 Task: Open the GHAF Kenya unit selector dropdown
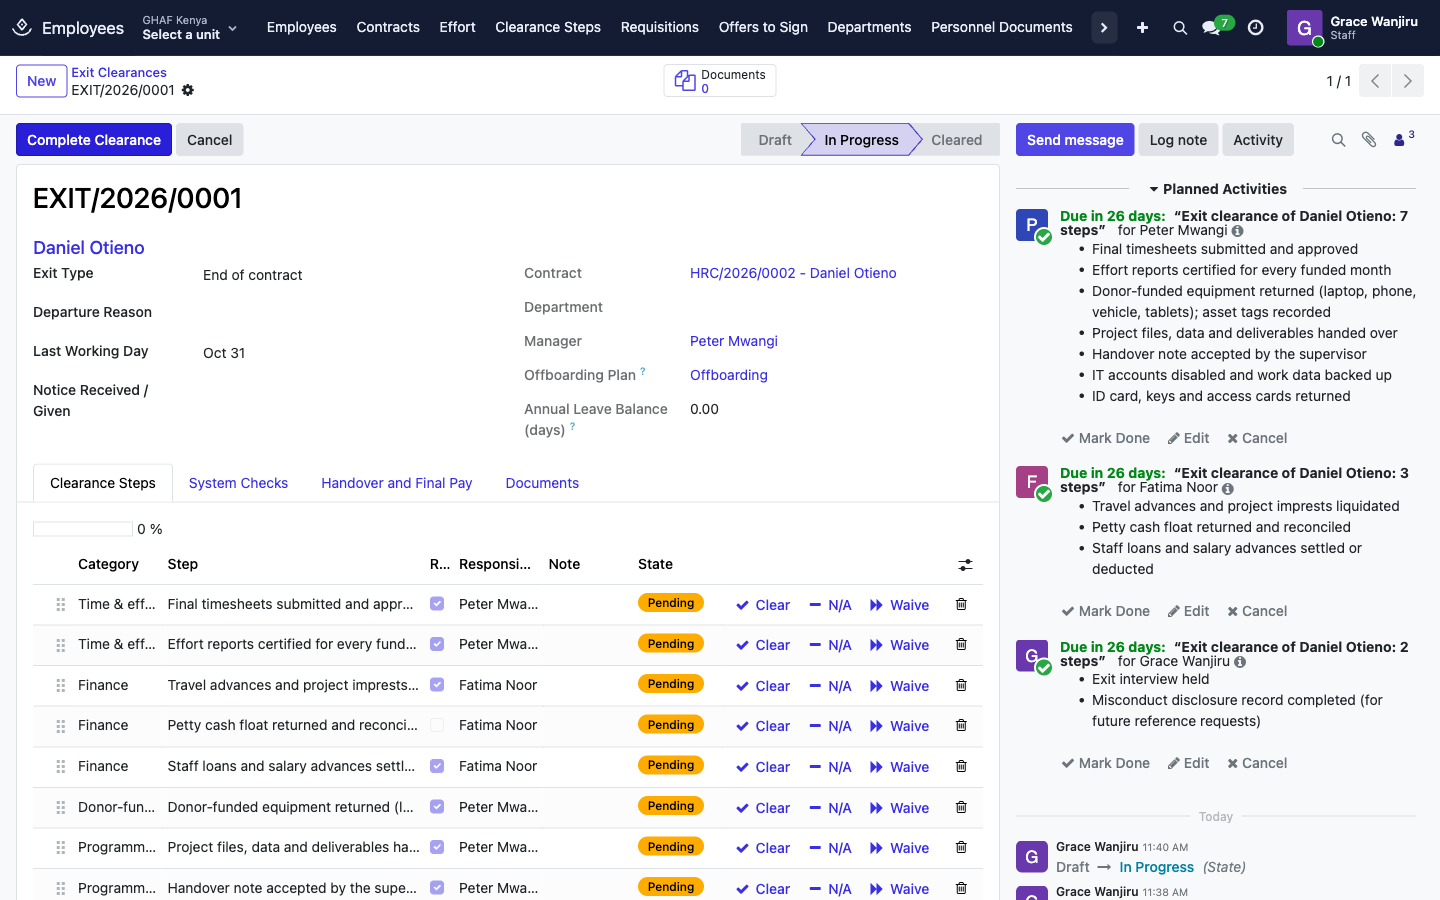click(190, 28)
